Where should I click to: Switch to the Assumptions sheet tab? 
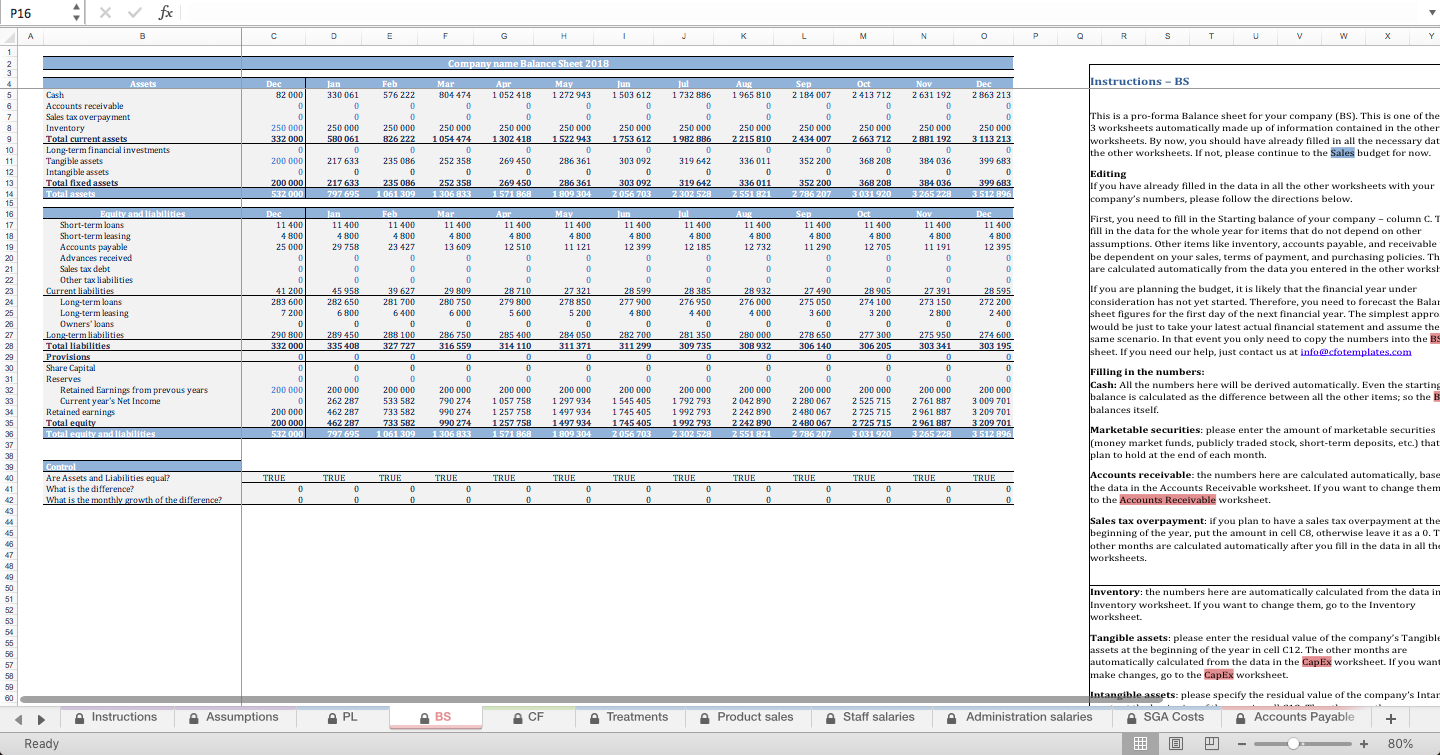coord(233,717)
